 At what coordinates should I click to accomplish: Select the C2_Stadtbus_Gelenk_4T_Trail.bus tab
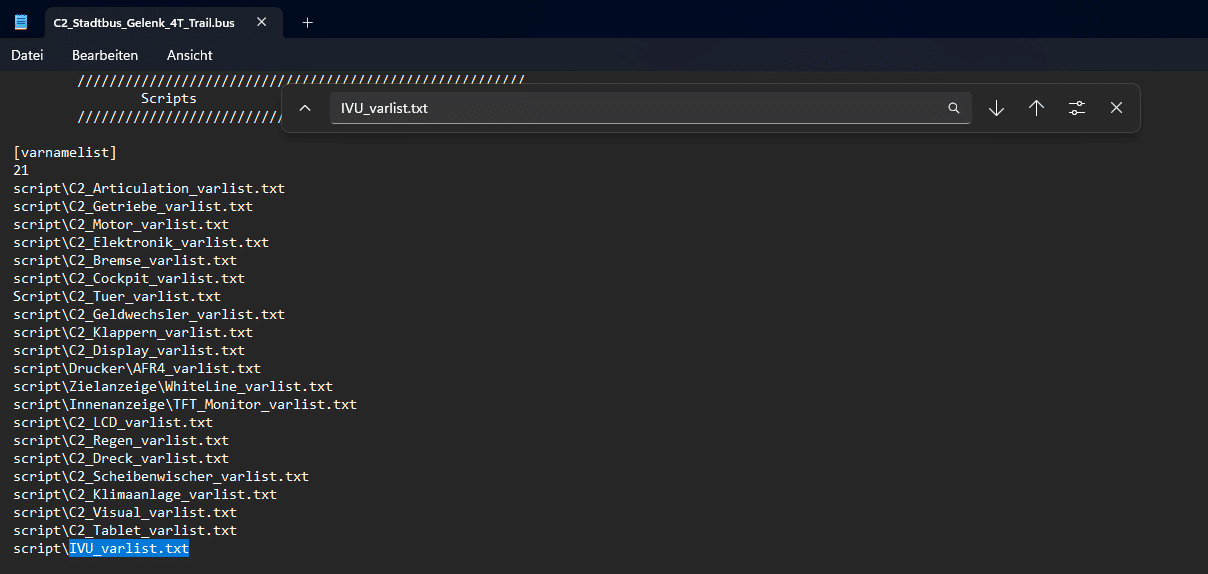click(144, 22)
